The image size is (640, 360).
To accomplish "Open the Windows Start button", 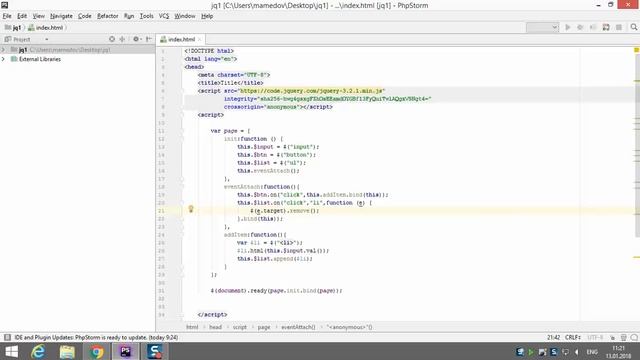I will [11, 351].
